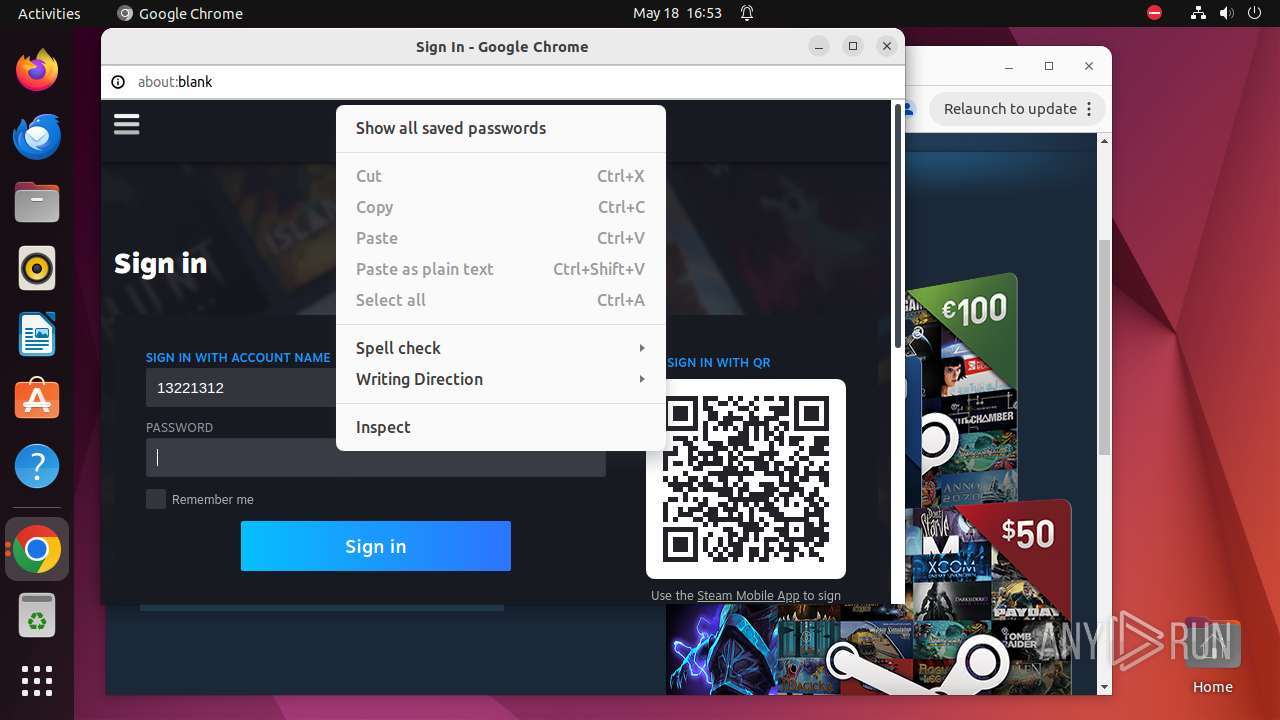Open the Home folder desktop icon
1280x720 pixels.
[x=1212, y=656]
